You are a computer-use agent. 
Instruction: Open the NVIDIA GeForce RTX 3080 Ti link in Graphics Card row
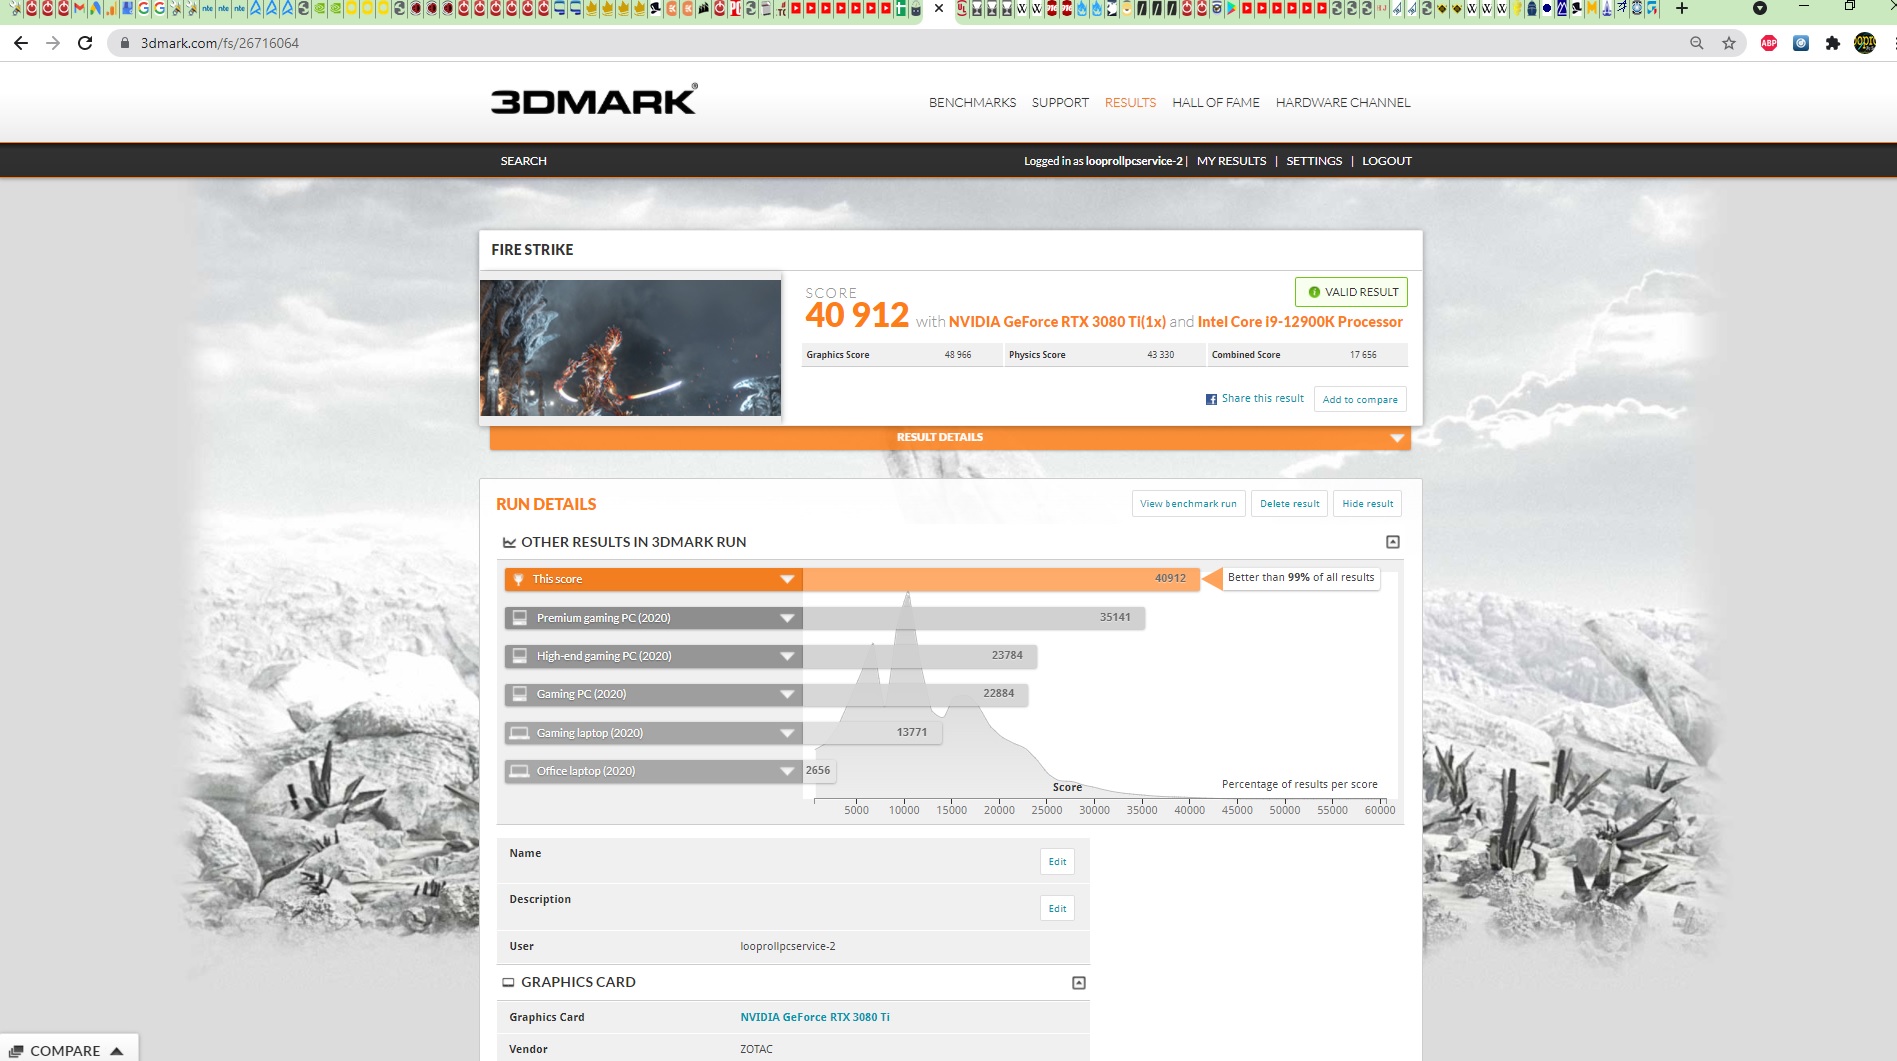[x=815, y=1017]
